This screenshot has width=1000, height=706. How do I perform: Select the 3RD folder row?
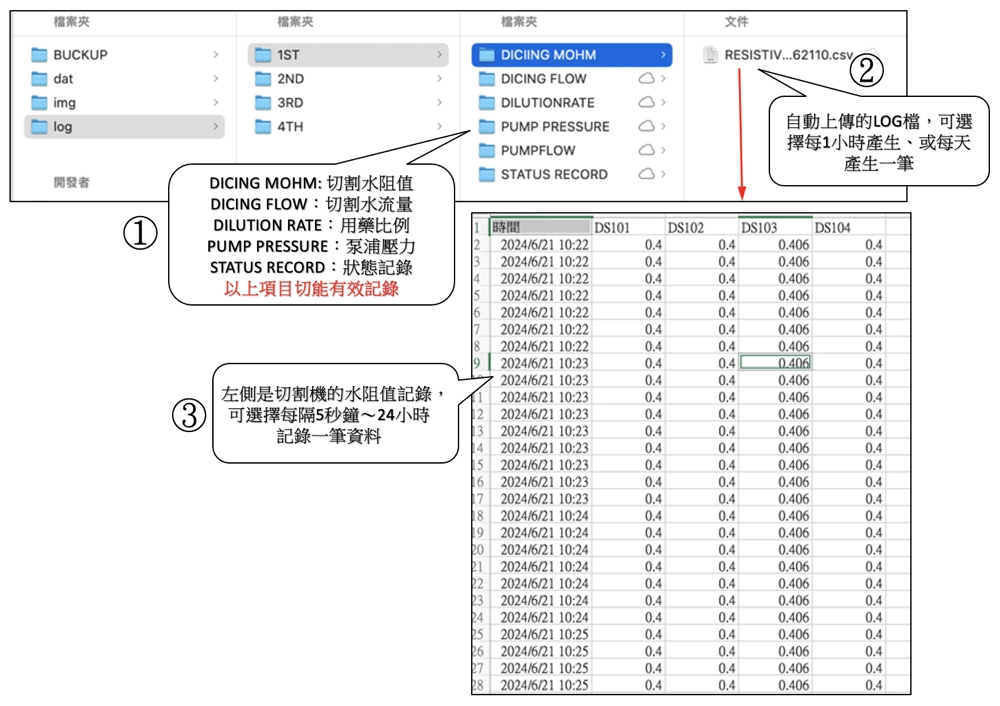coord(340,103)
